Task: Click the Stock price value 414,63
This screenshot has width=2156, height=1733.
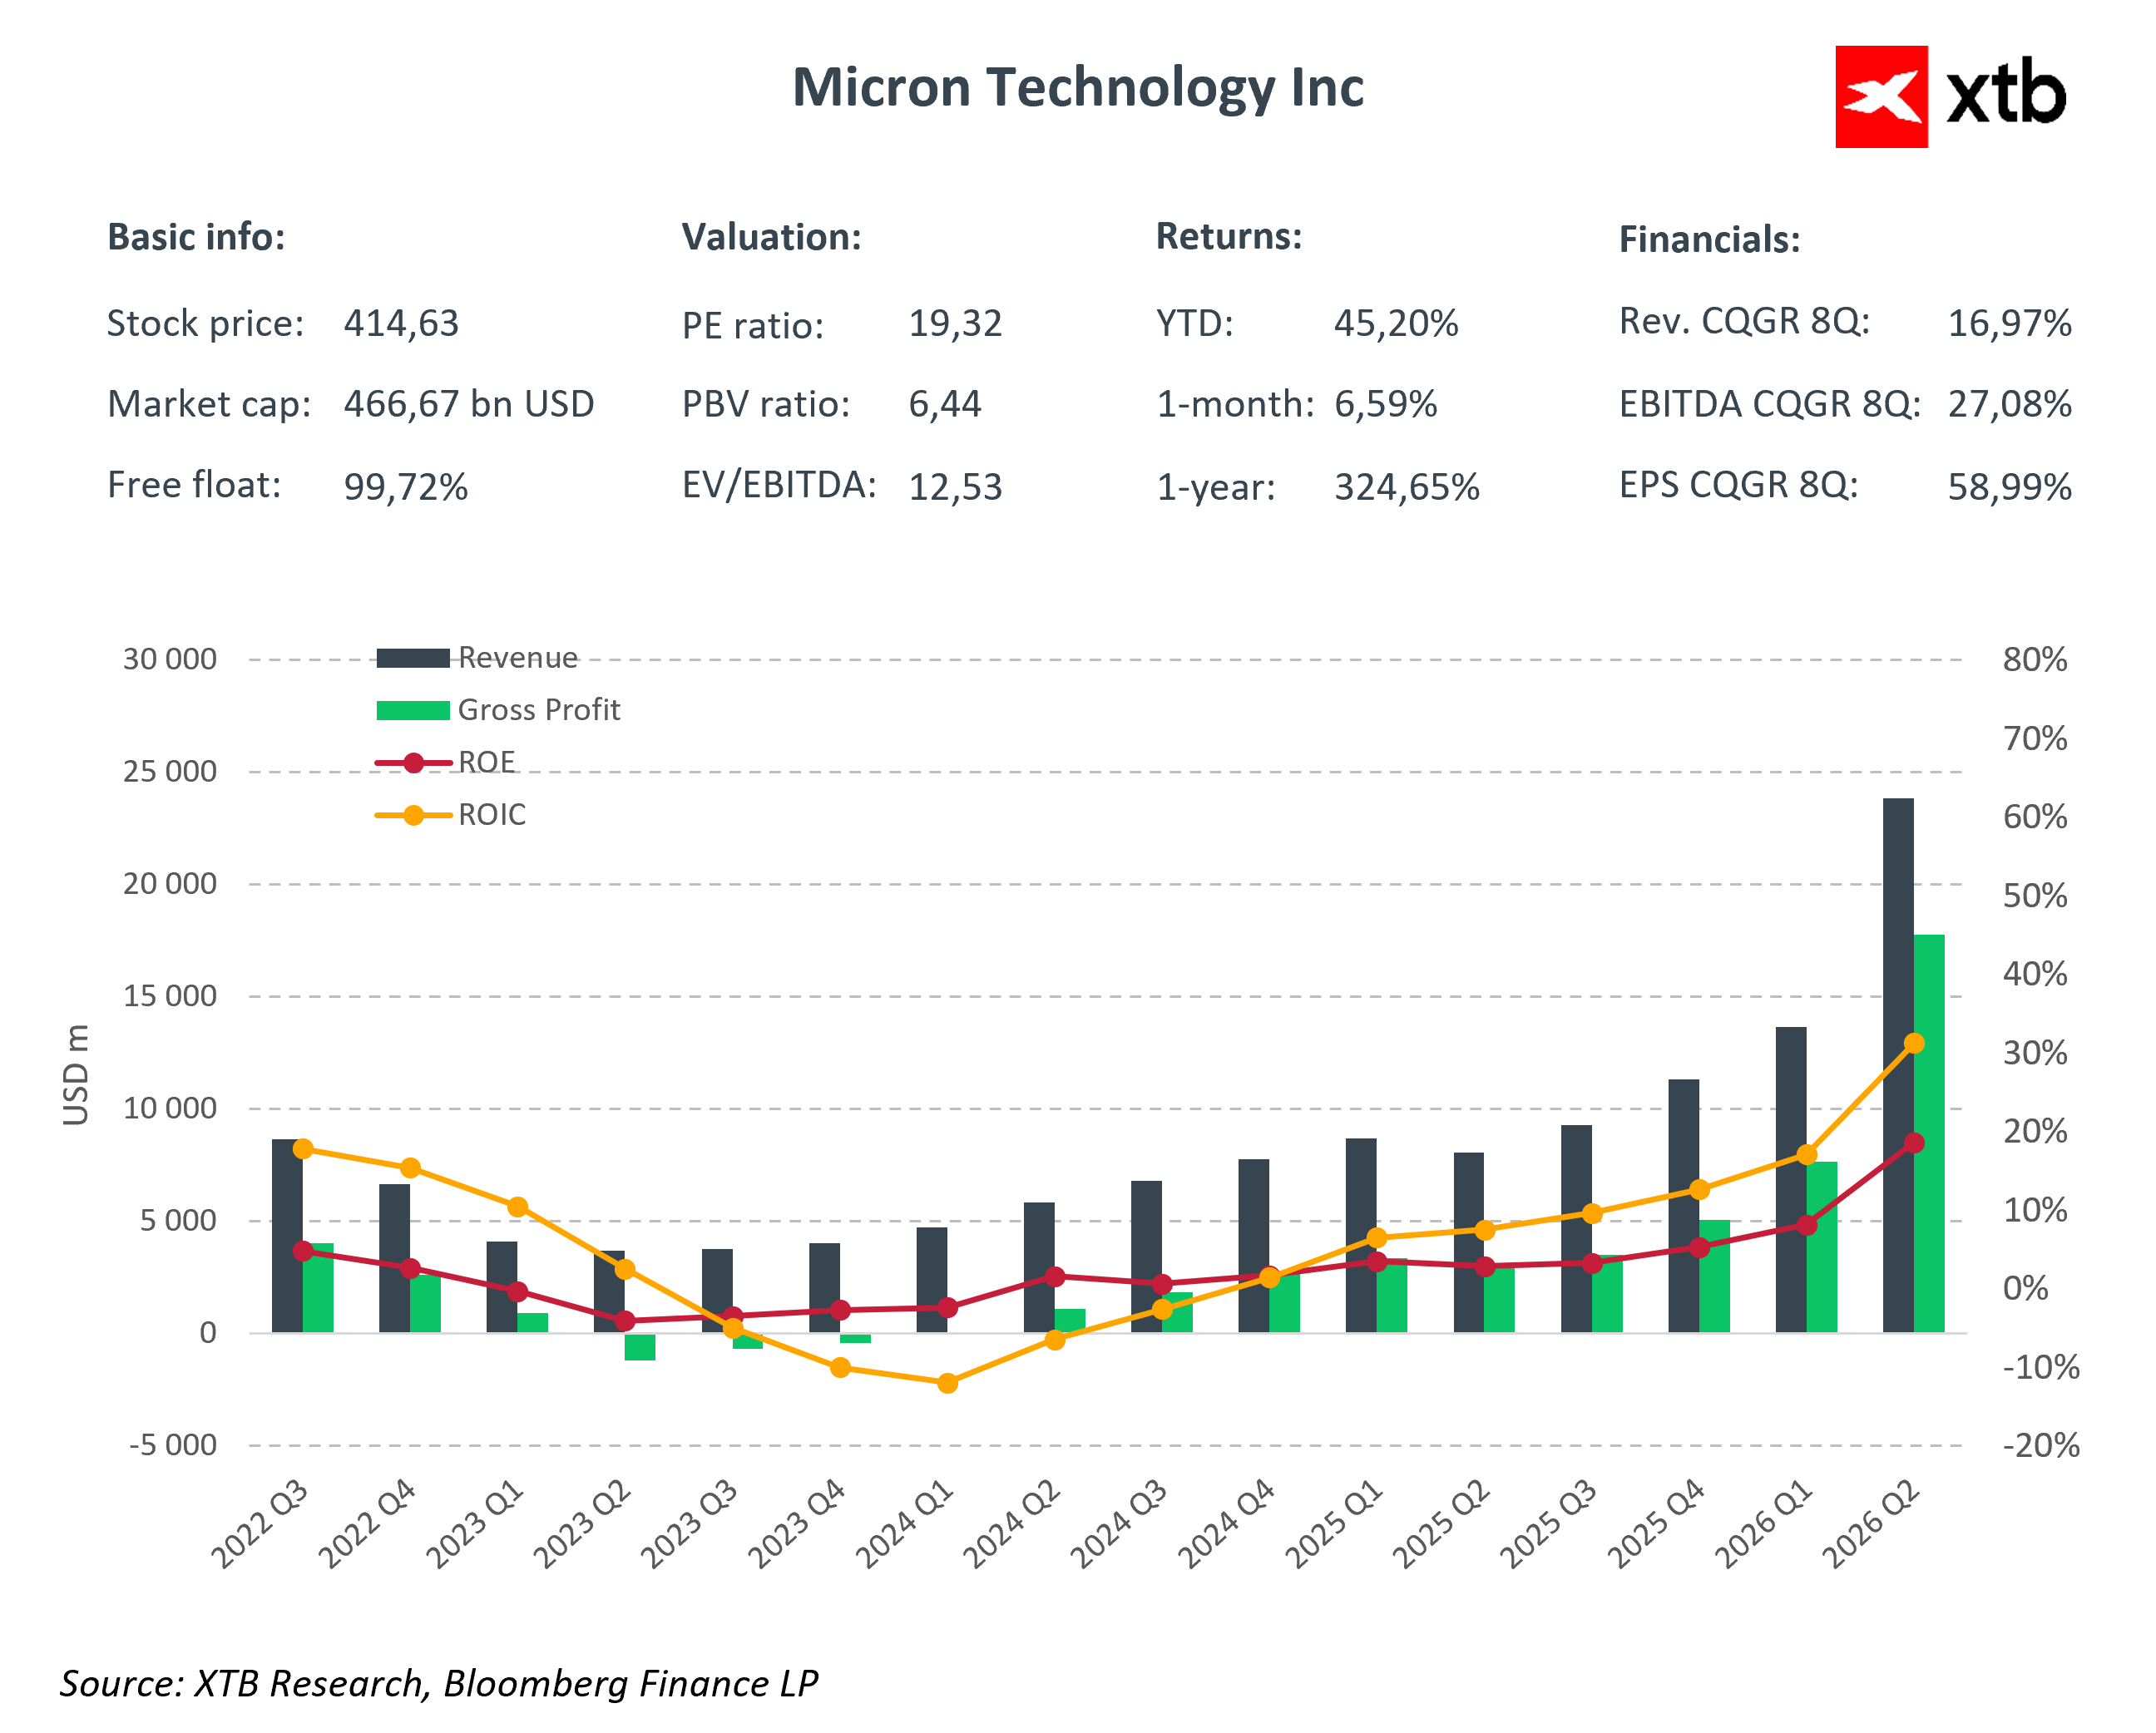Action: [401, 324]
